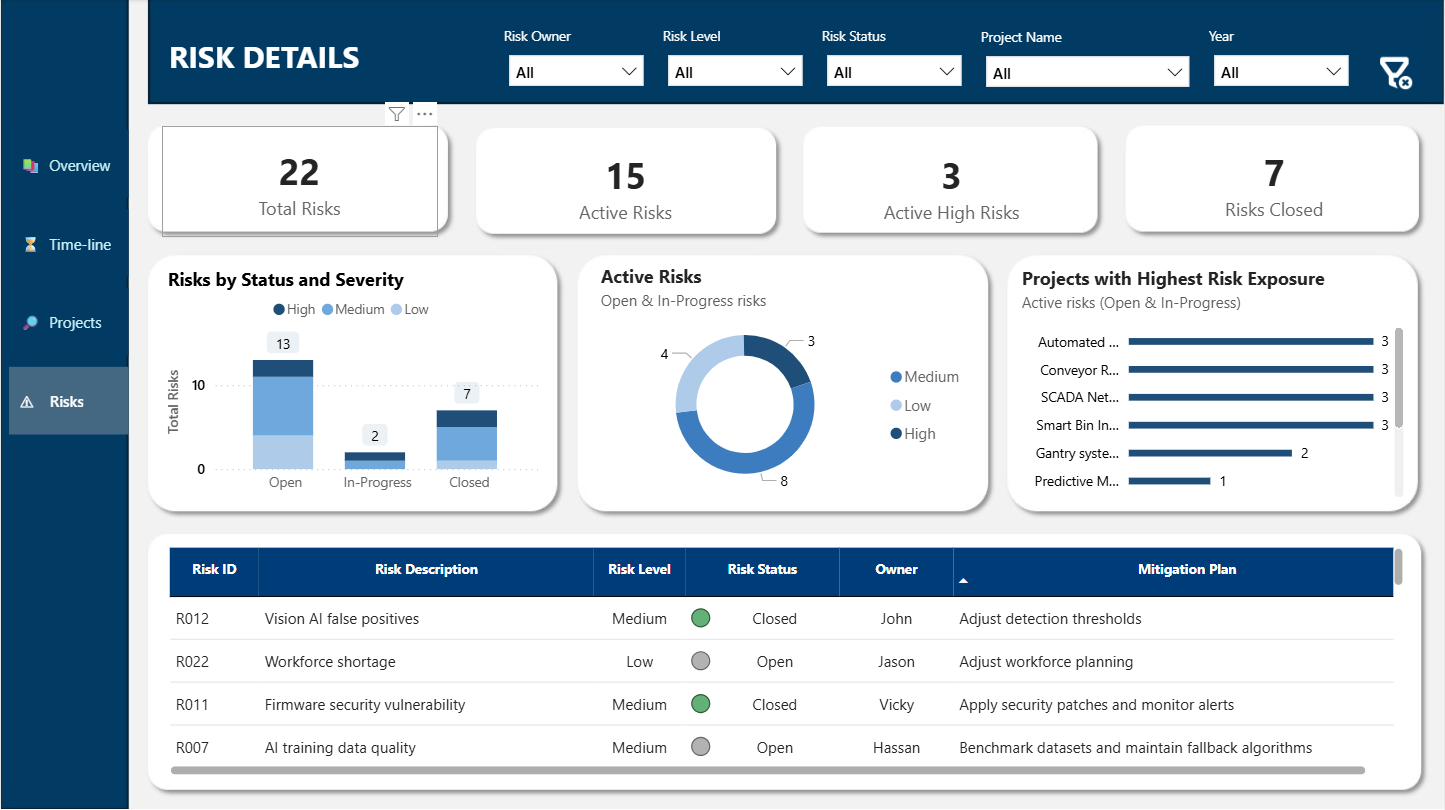Expand the Risk Owner dropdown

pyautogui.click(x=575, y=72)
